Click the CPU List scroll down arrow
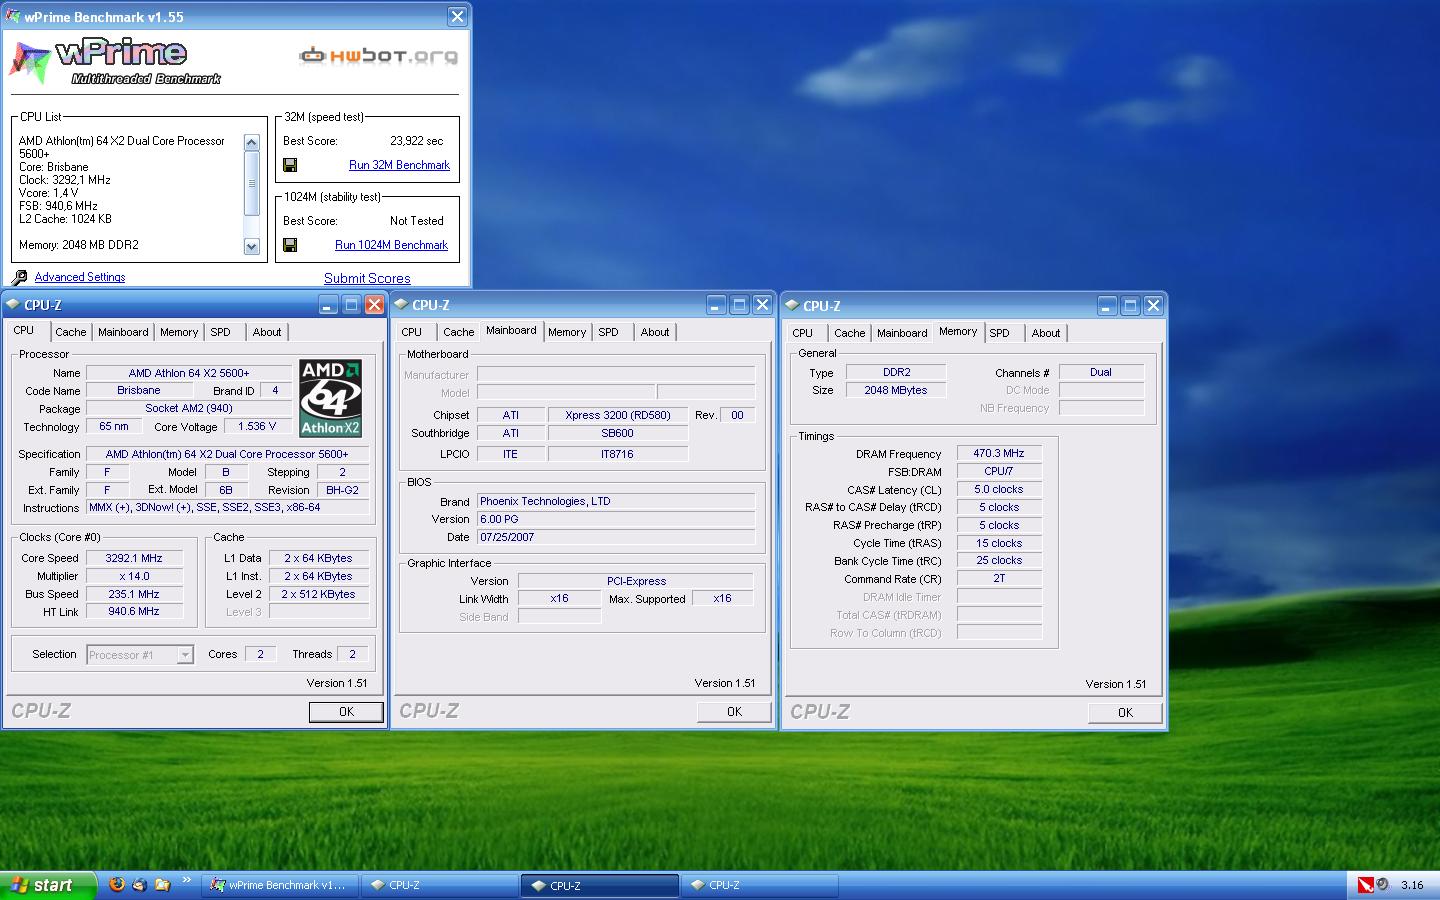This screenshot has height=900, width=1440. 252,247
